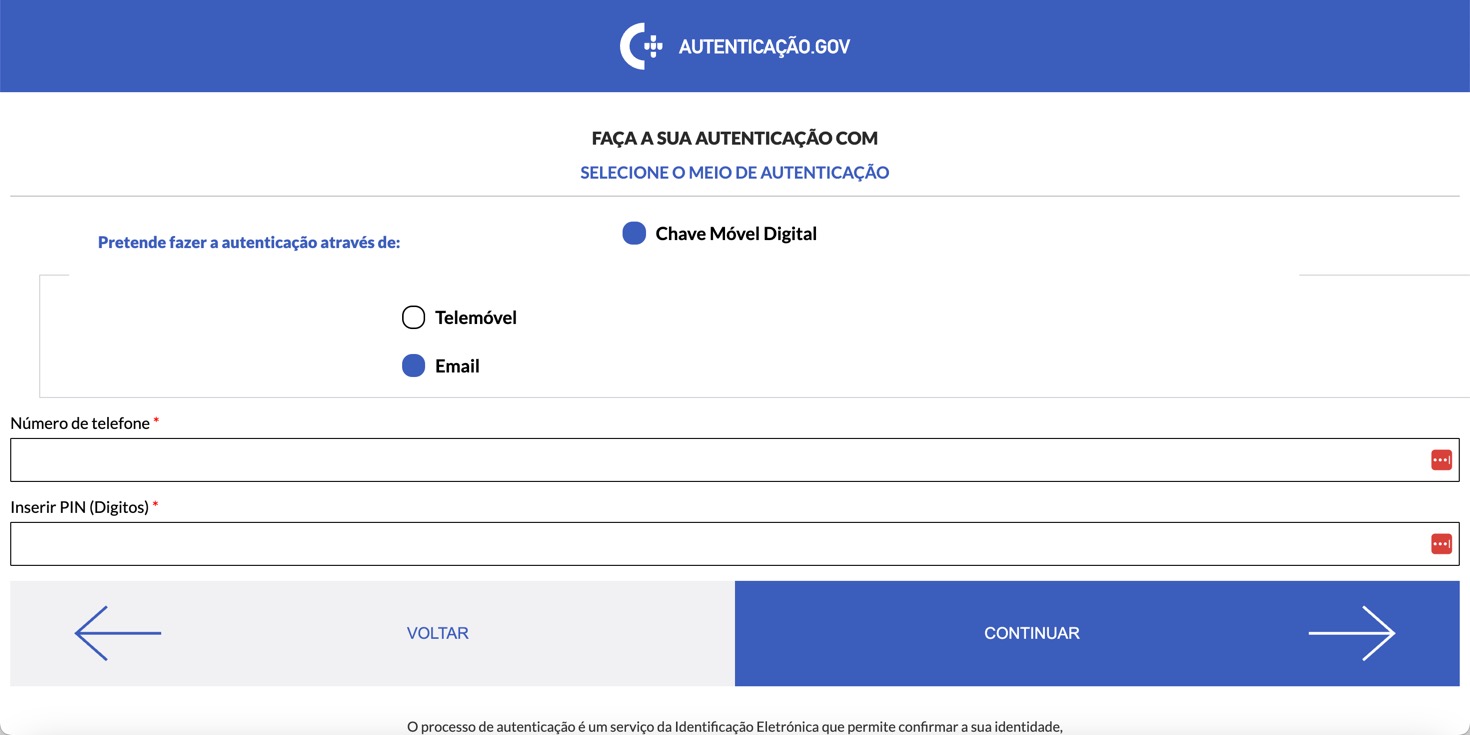Click the Inserir PIN (Digitos) label
The width and height of the screenshot is (1470, 735).
[80, 507]
